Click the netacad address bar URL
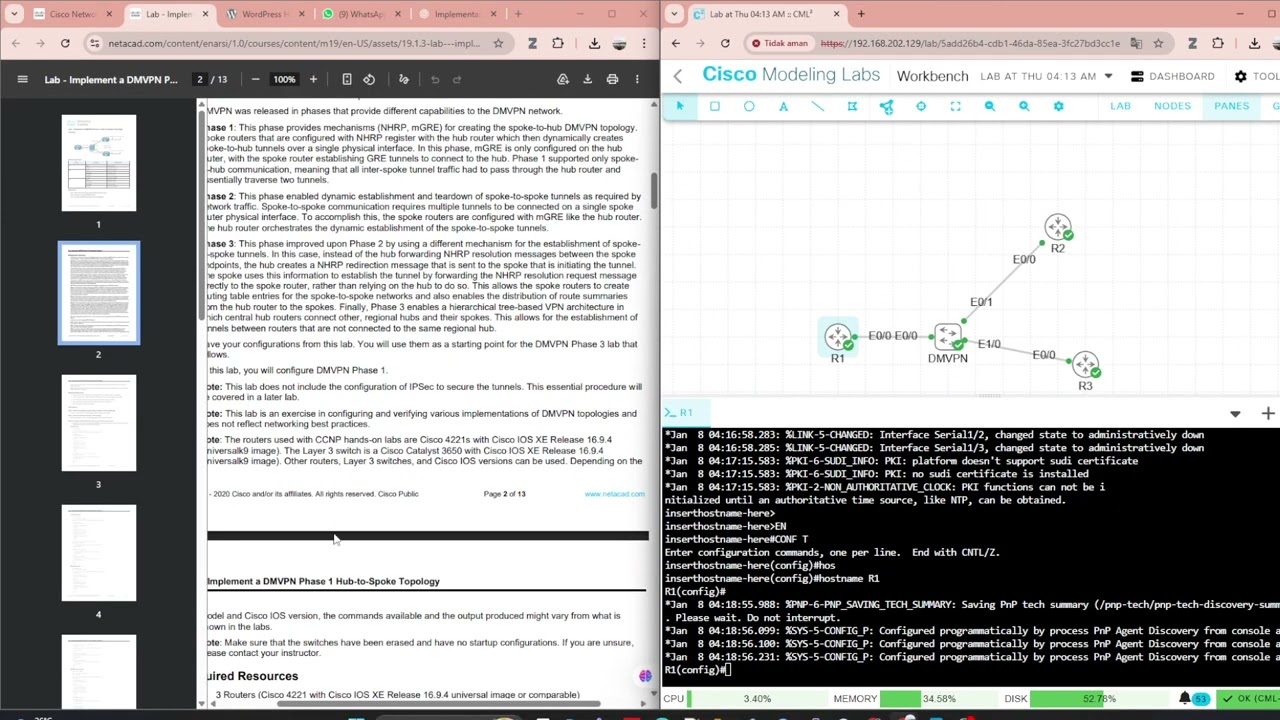Viewport: 1280px width, 720px height. coord(294,43)
